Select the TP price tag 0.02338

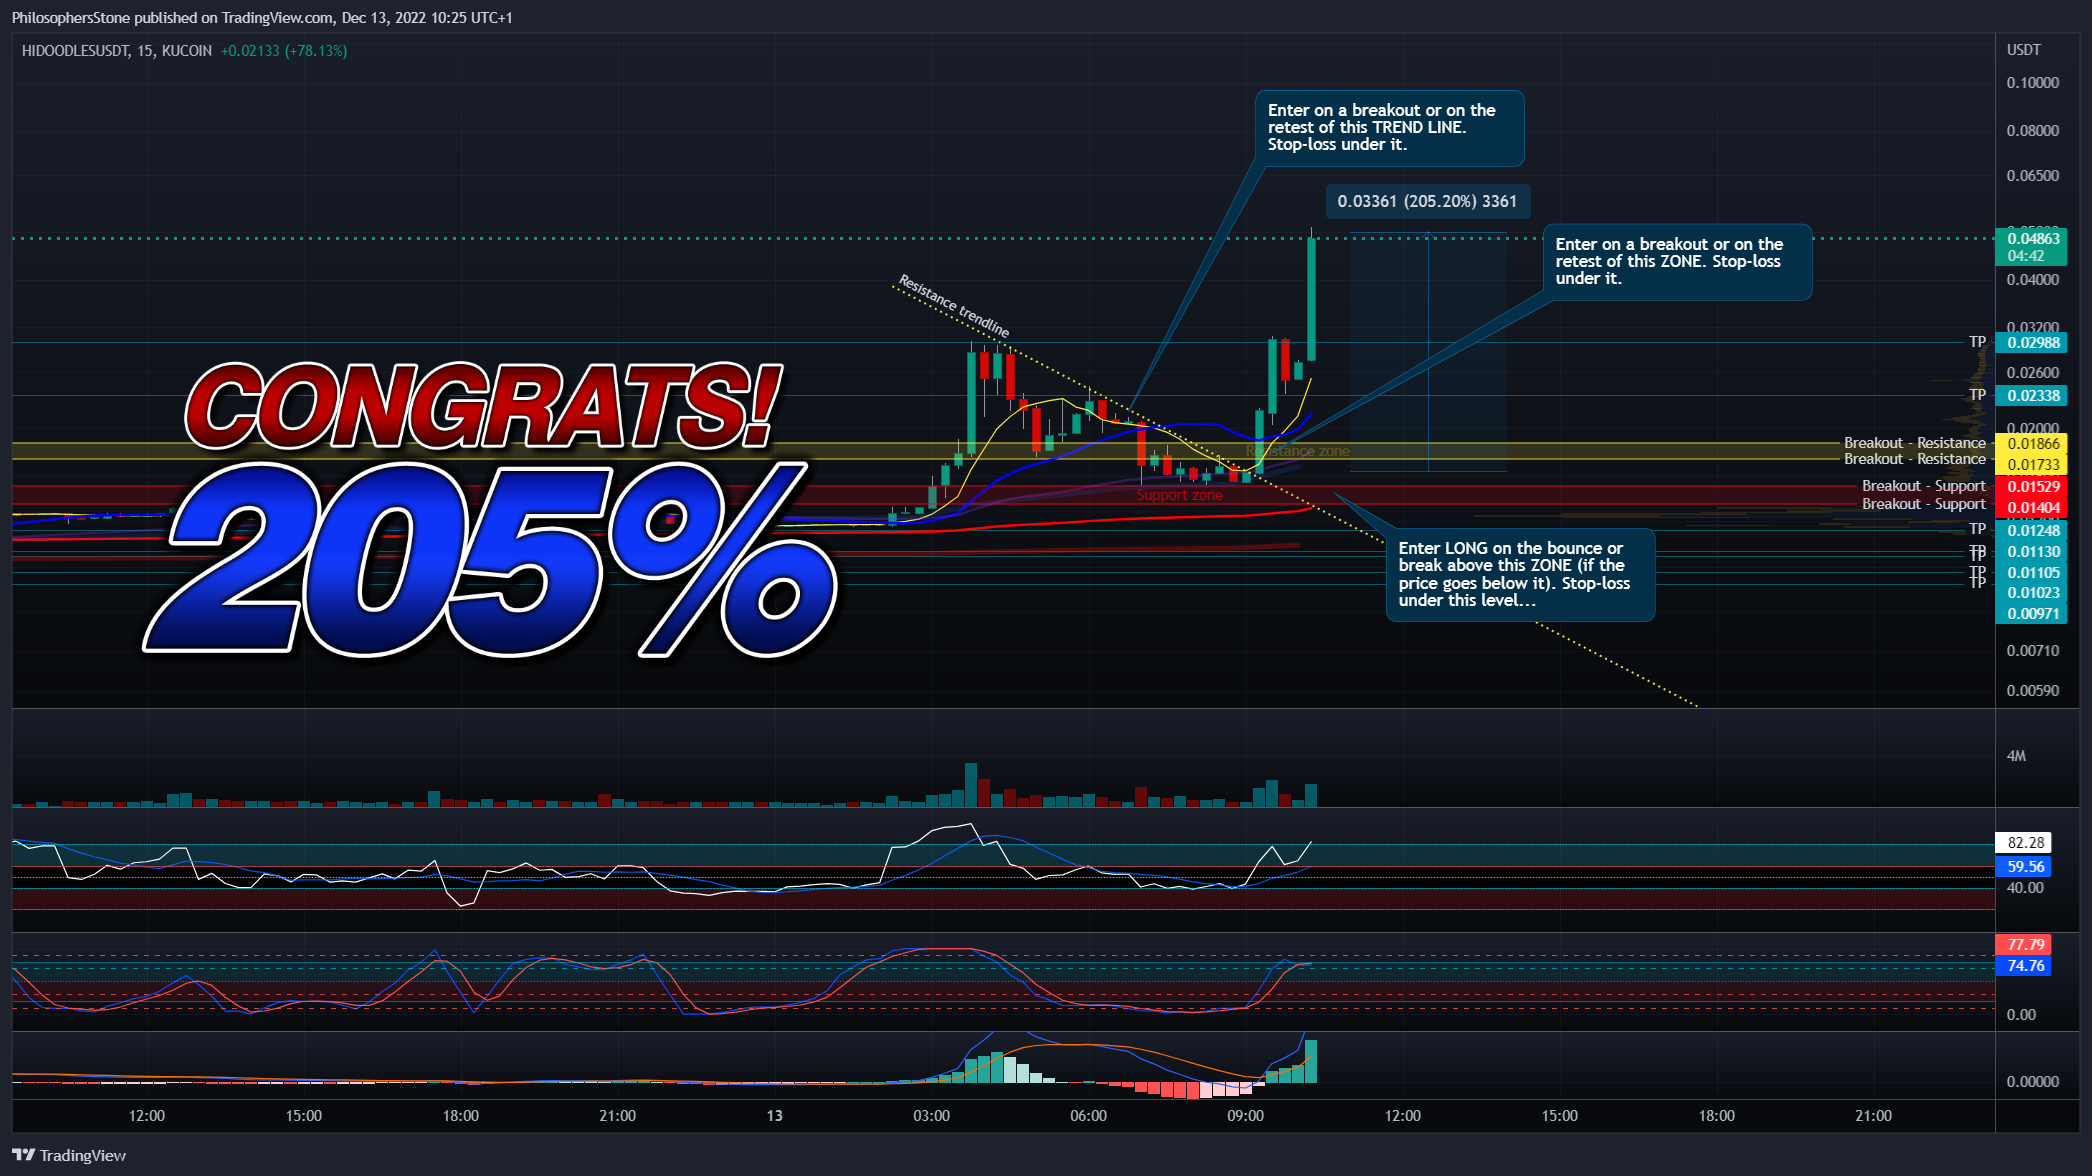pyautogui.click(x=2033, y=396)
